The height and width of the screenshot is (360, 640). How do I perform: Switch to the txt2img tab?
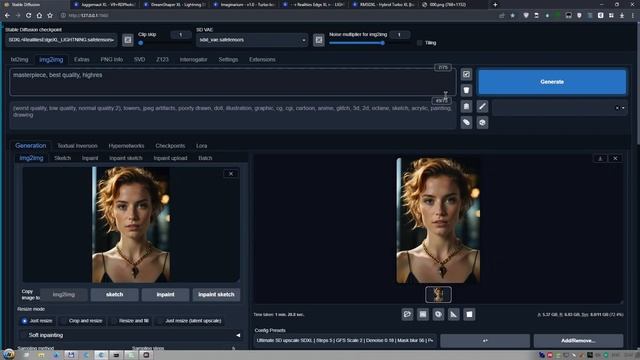click(19, 60)
